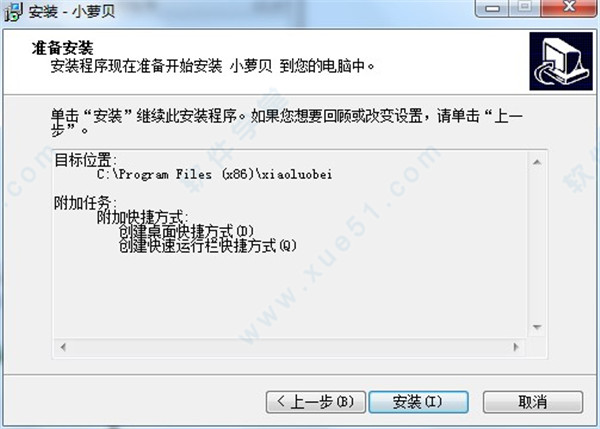The width and height of the screenshot is (600, 429).
Task: Start installation with the 安装(I) button
Action: click(418, 402)
